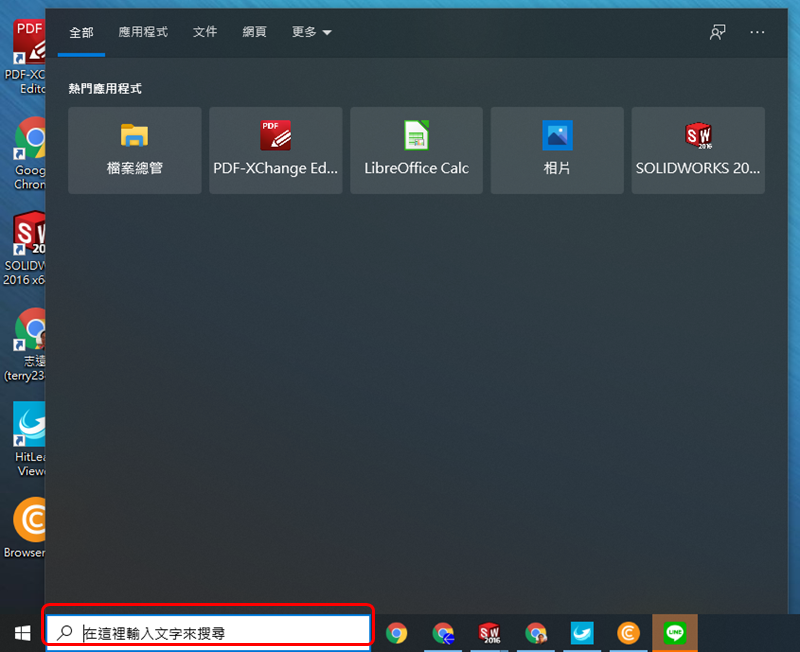Open orange C browser on taskbar

(628, 633)
